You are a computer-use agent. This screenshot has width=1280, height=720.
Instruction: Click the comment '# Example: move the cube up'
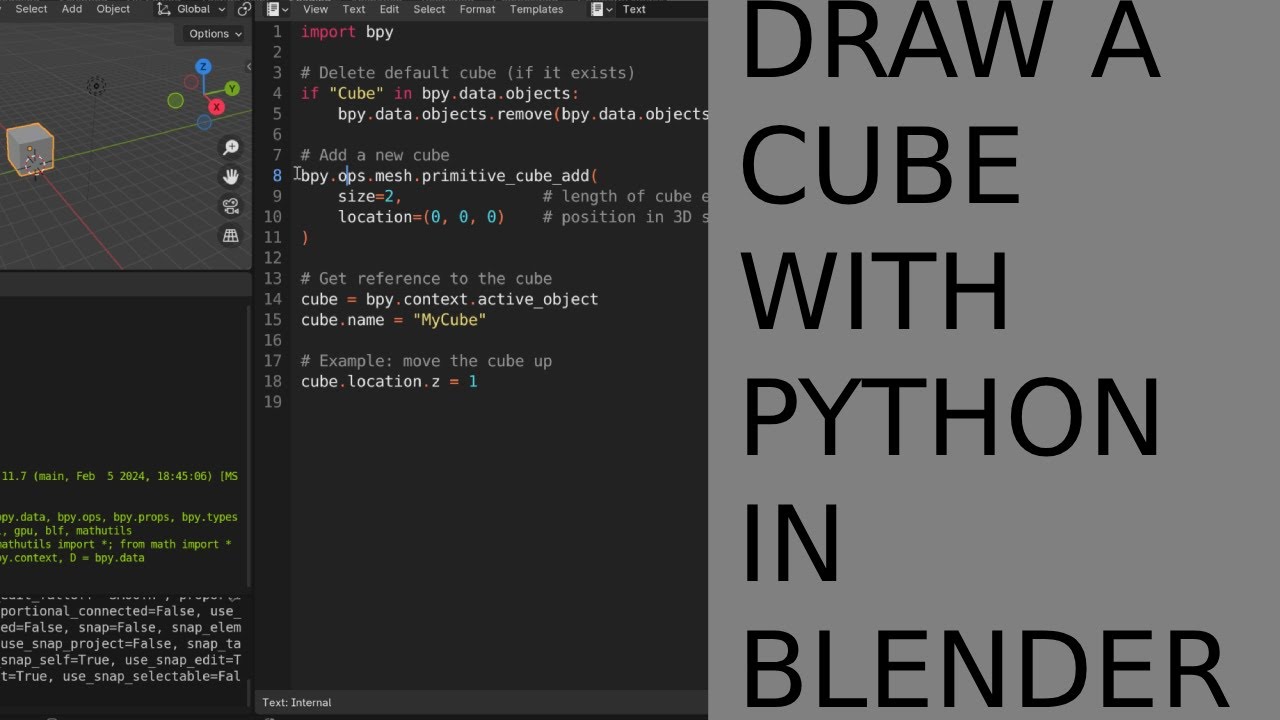[x=426, y=361]
